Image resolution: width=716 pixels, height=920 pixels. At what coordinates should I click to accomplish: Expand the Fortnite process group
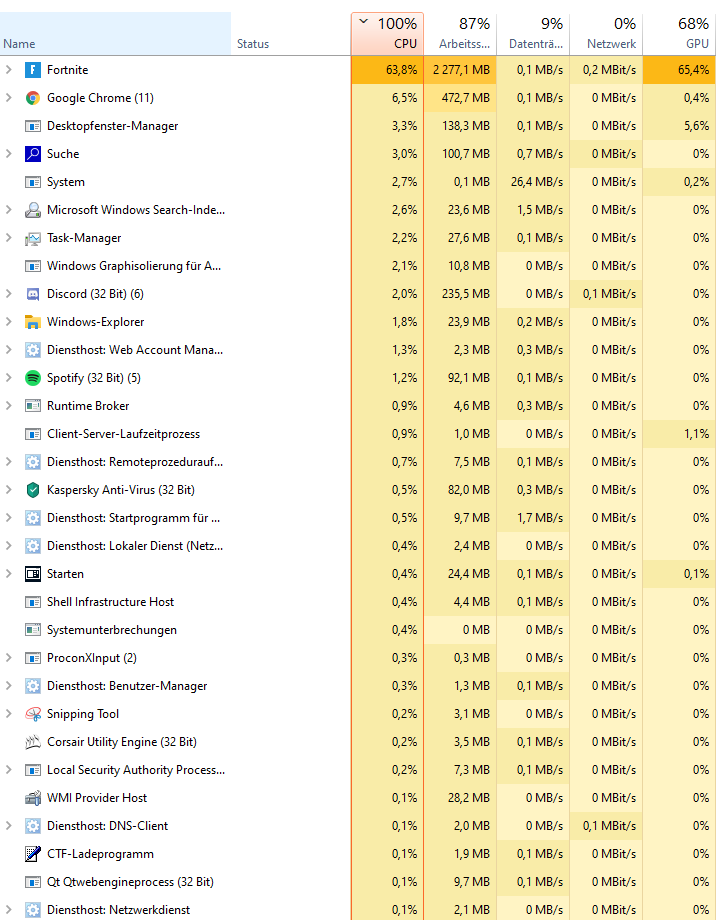[9, 70]
